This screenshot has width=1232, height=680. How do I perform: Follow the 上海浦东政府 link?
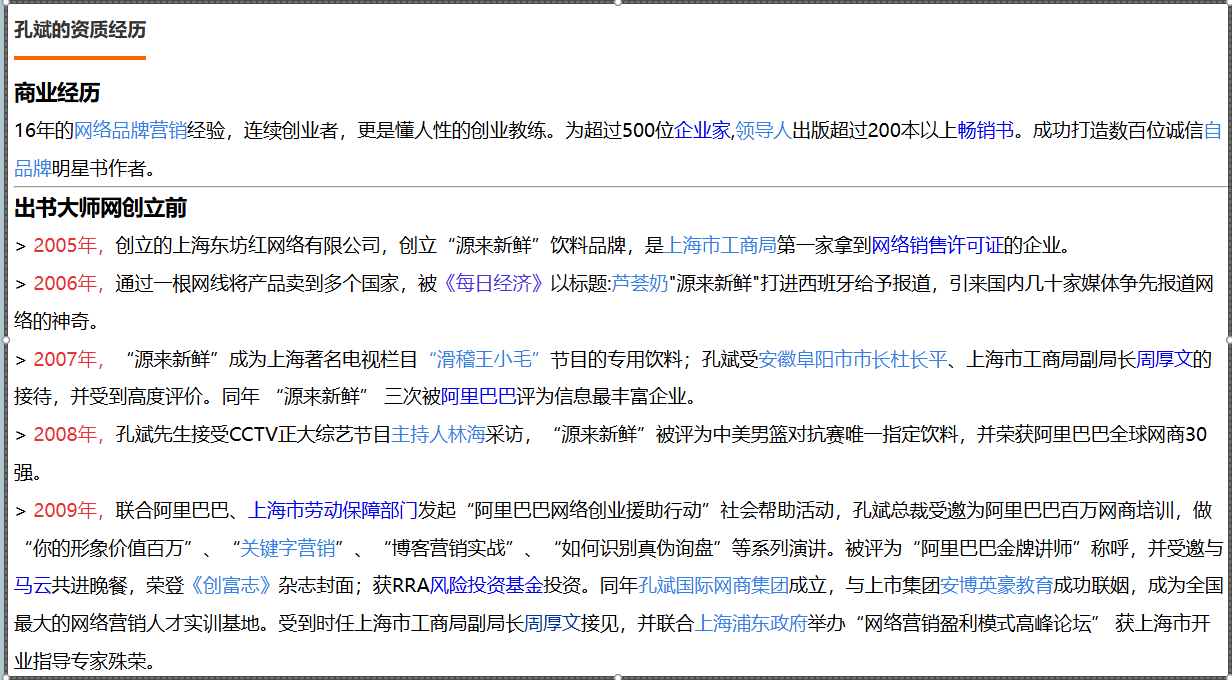click(x=751, y=625)
